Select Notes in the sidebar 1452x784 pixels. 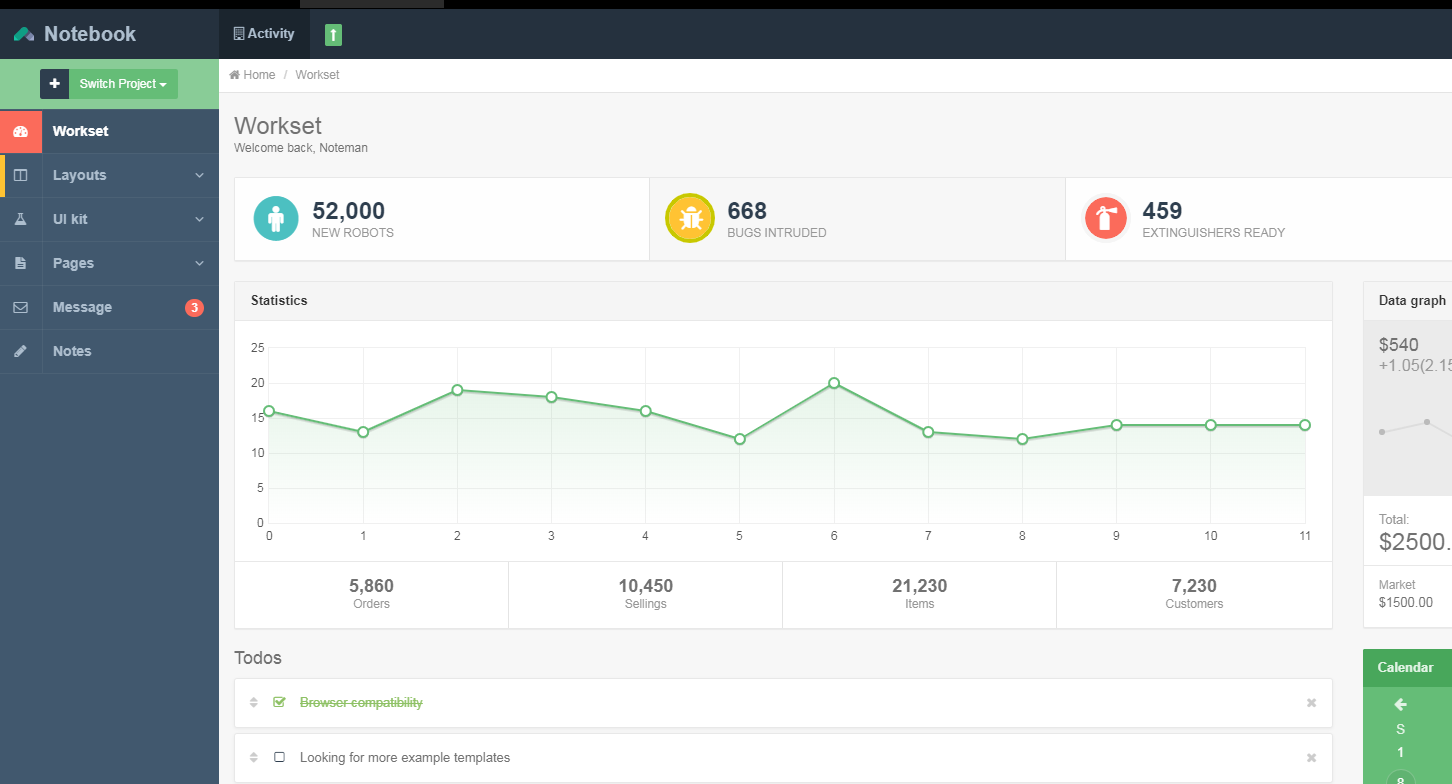72,352
